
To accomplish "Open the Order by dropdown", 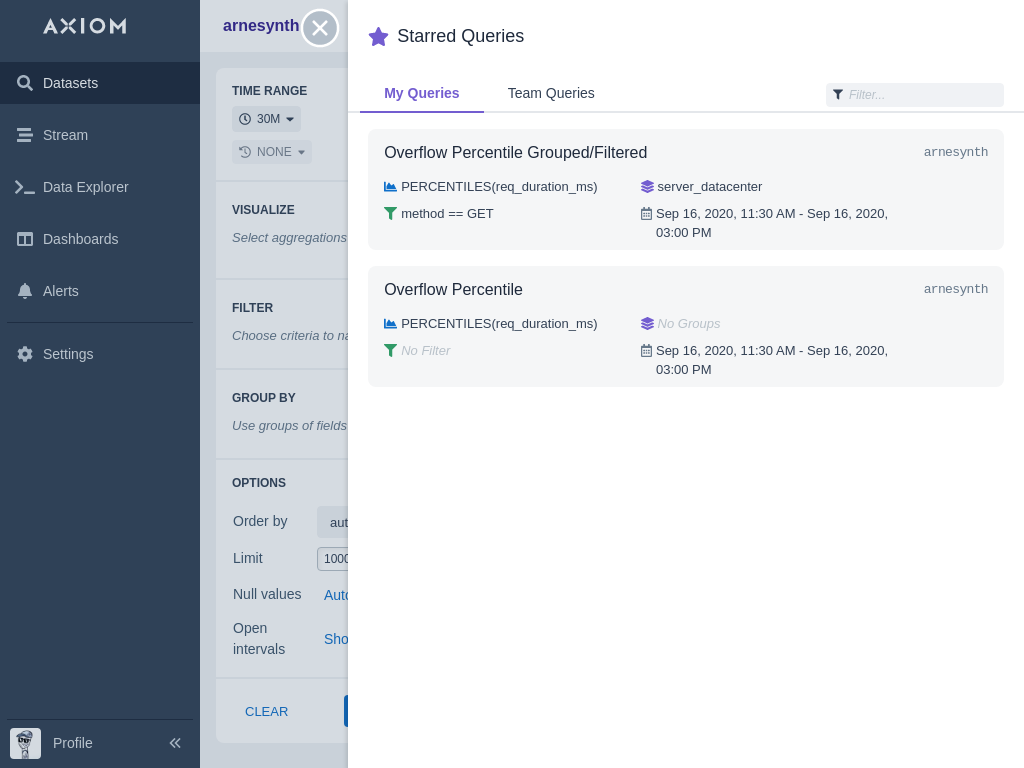I will pyautogui.click(x=333, y=522).
